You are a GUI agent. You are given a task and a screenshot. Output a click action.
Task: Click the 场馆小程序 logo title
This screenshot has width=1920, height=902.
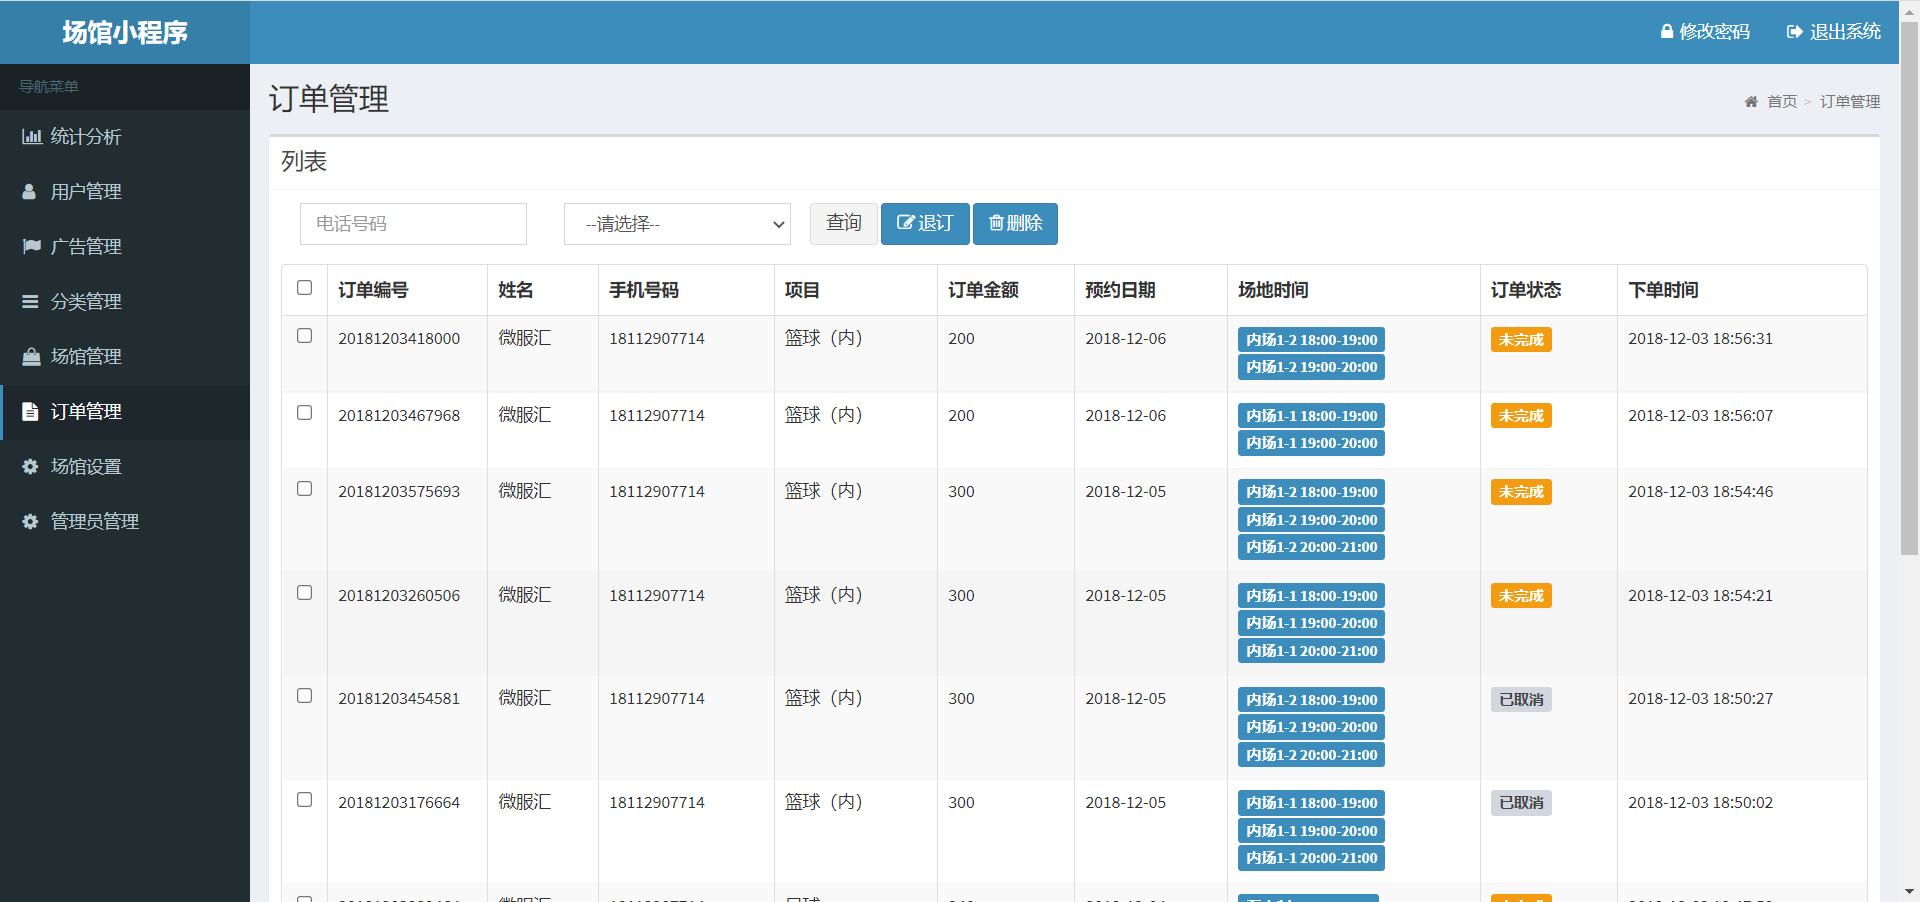coord(125,32)
